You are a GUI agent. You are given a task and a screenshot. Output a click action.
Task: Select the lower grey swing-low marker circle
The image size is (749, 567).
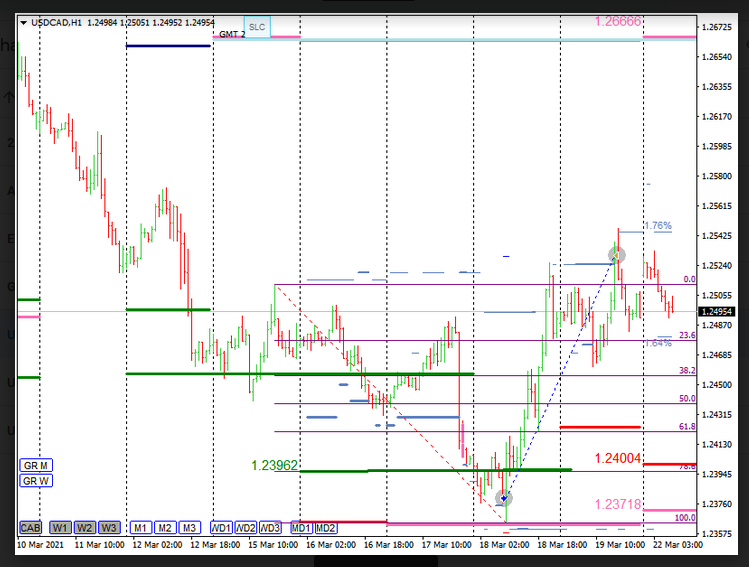(x=504, y=497)
